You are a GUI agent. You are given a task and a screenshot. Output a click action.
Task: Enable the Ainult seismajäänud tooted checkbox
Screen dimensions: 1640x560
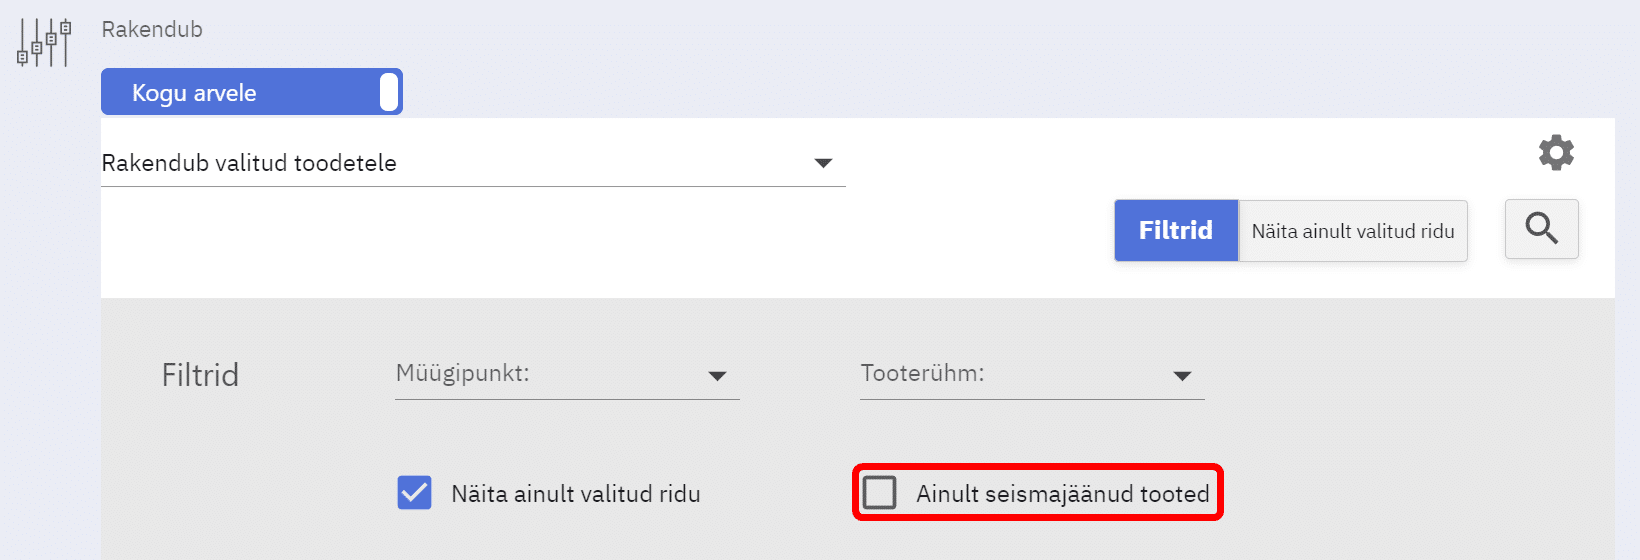point(880,492)
